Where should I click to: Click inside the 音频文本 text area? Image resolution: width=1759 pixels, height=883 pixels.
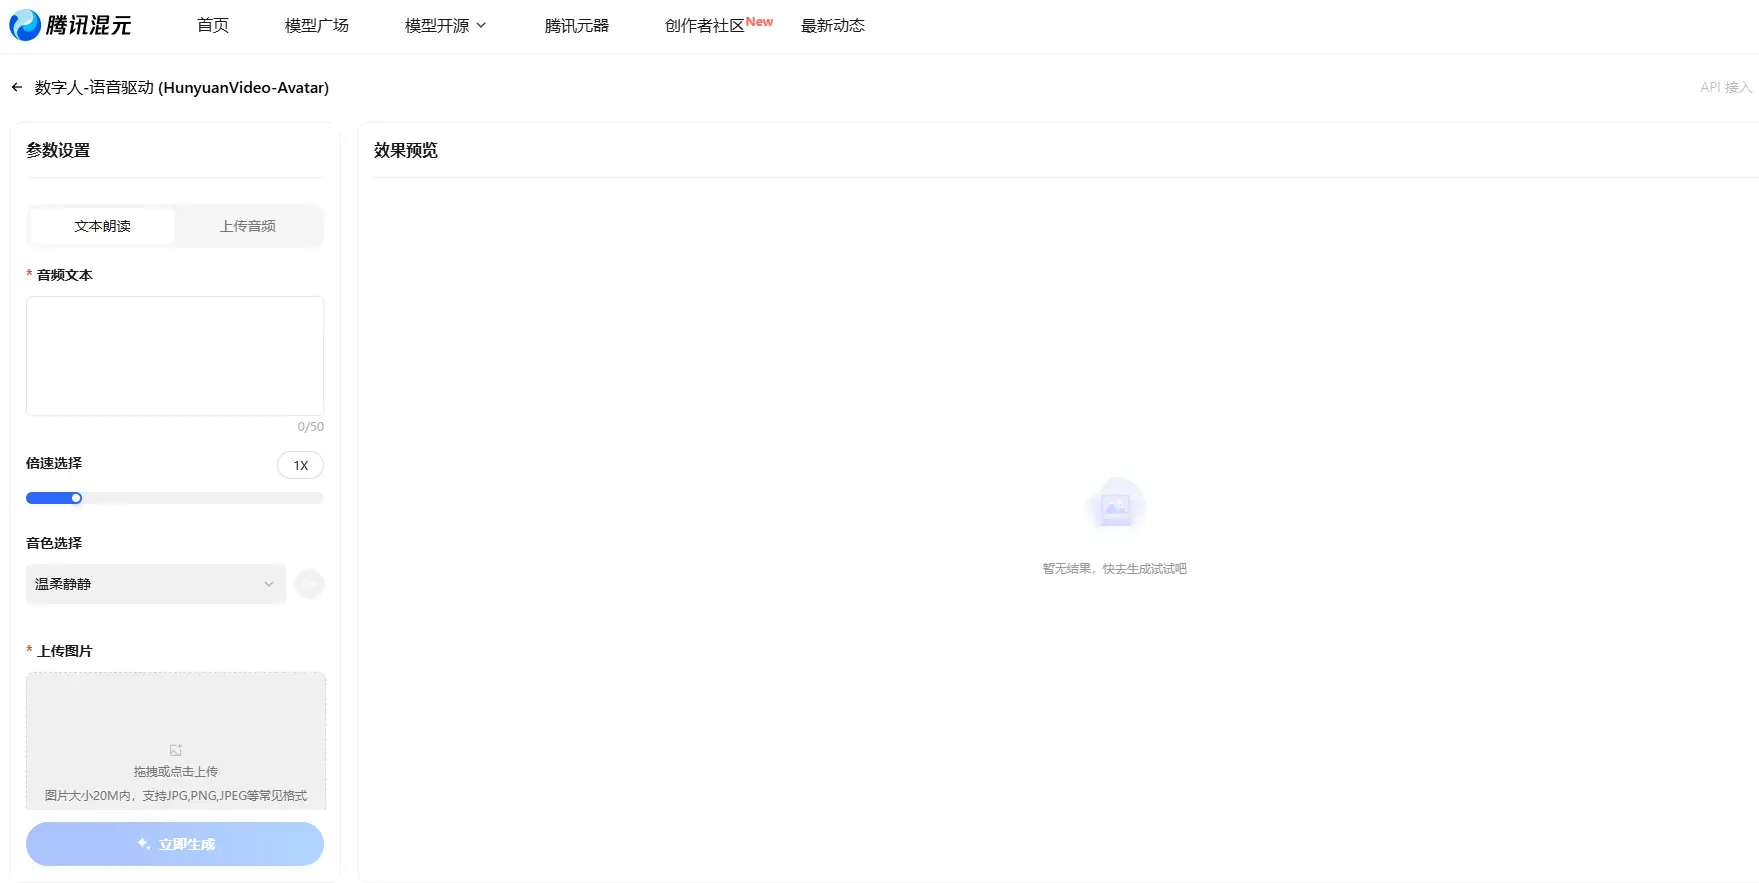coord(175,356)
